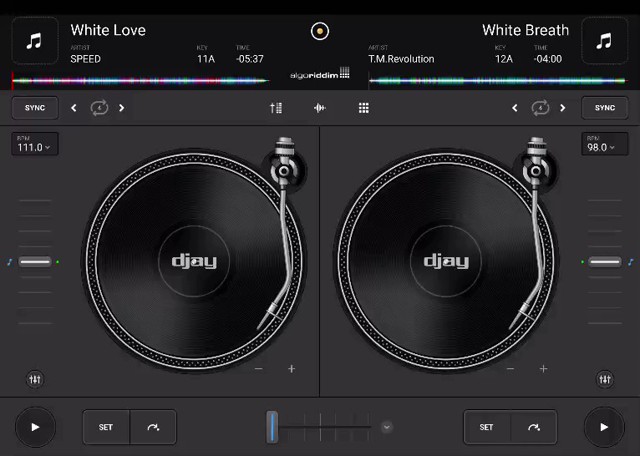Toggle right deck time display -04:00
The image size is (640, 456).
548,59
